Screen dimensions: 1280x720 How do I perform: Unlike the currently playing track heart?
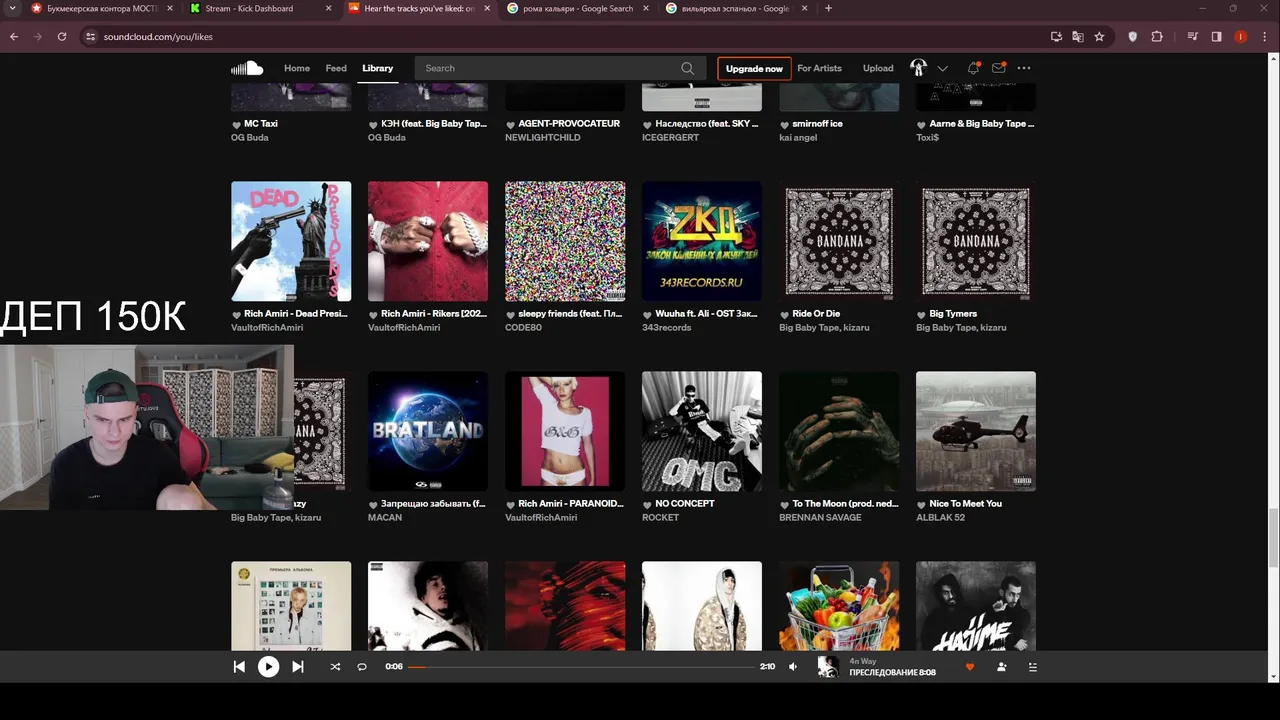click(x=969, y=667)
